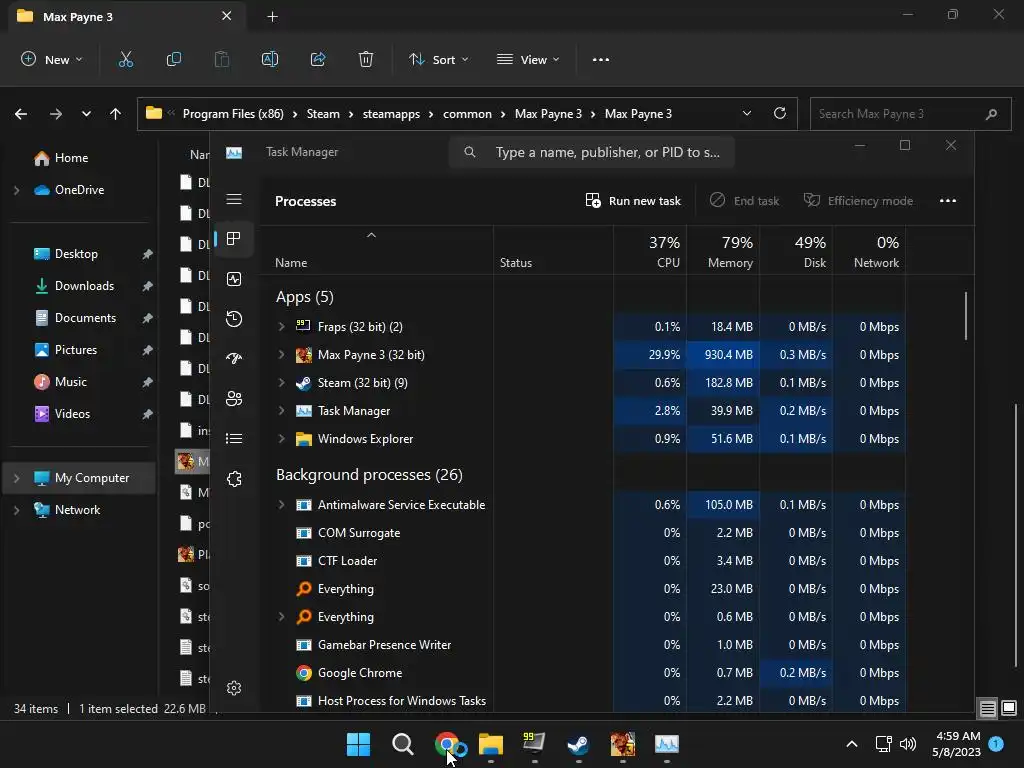Expand Antimalware Service Executable process
The image size is (1024, 768).
coord(281,505)
